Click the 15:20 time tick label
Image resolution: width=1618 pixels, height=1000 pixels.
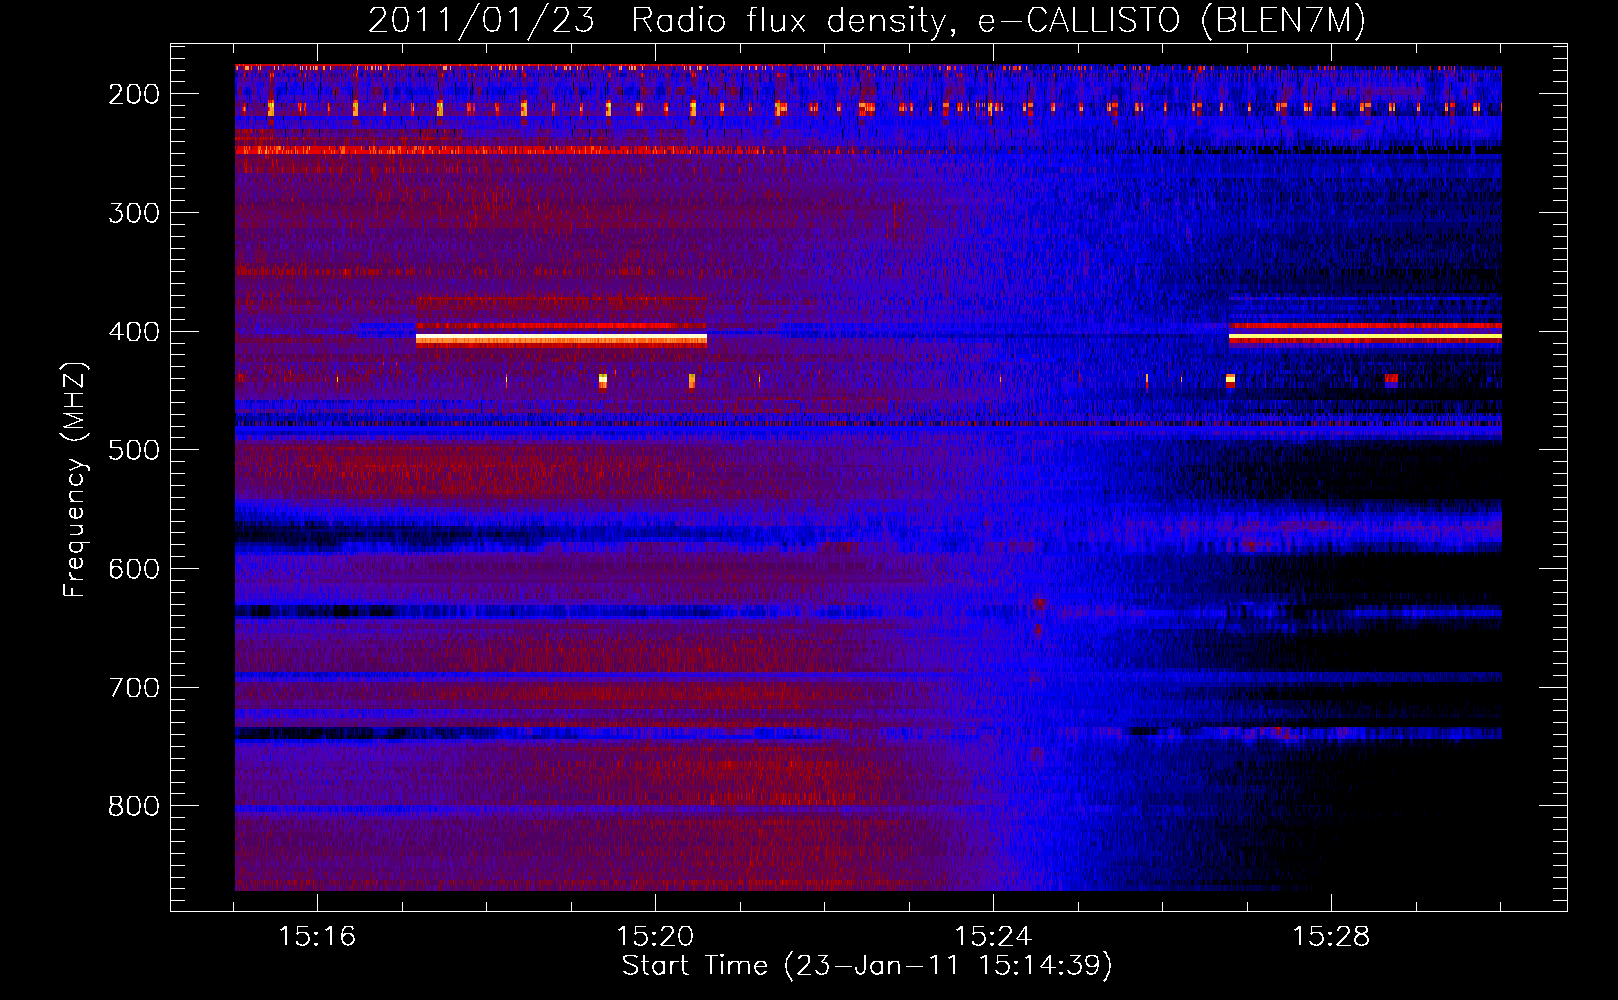coord(655,937)
